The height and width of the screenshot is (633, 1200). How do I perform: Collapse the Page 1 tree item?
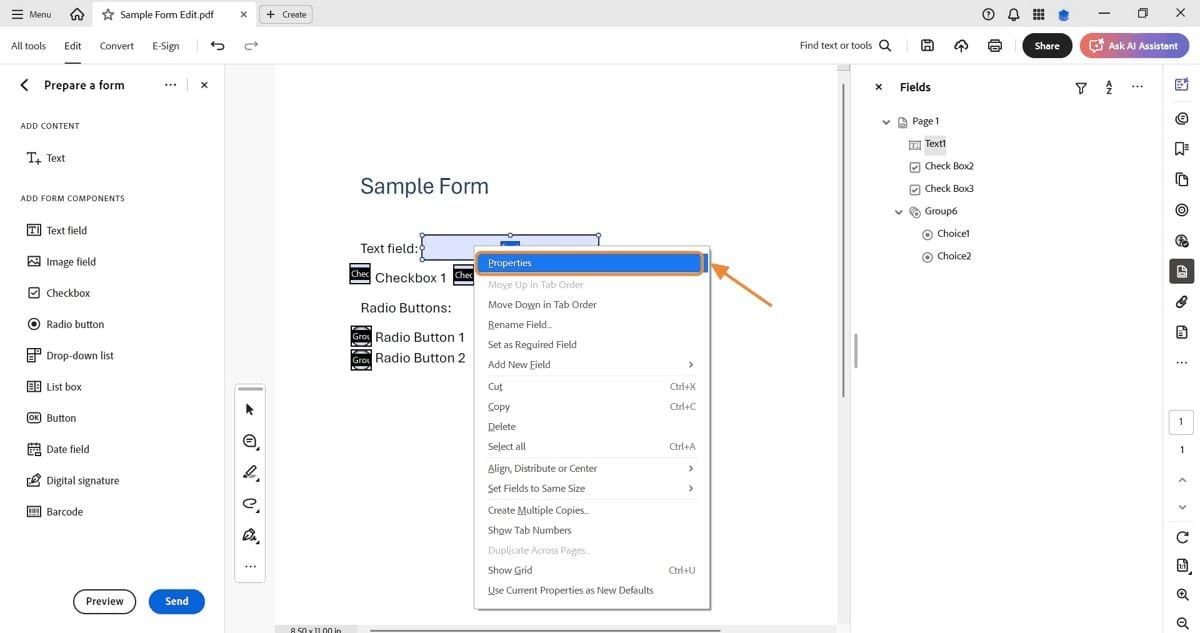pos(886,121)
